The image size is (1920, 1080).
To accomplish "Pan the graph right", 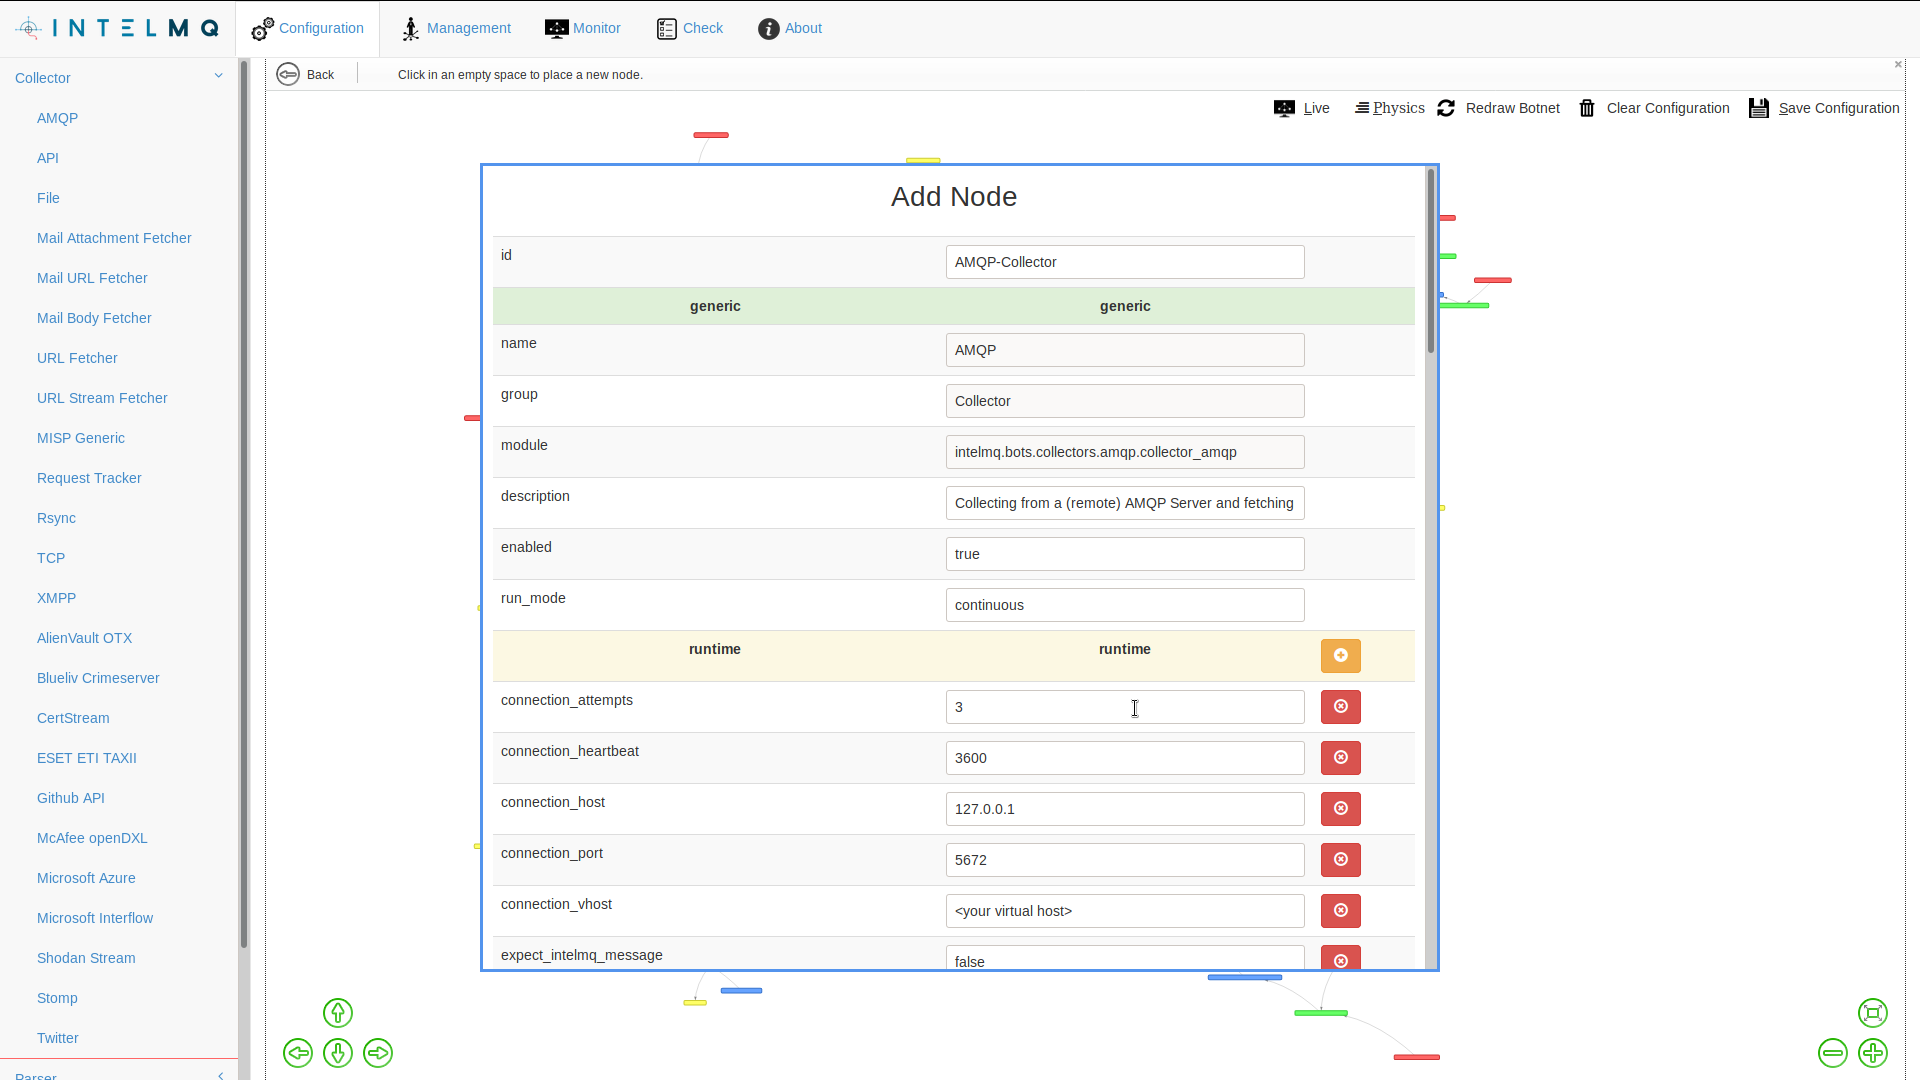I will (x=378, y=1053).
